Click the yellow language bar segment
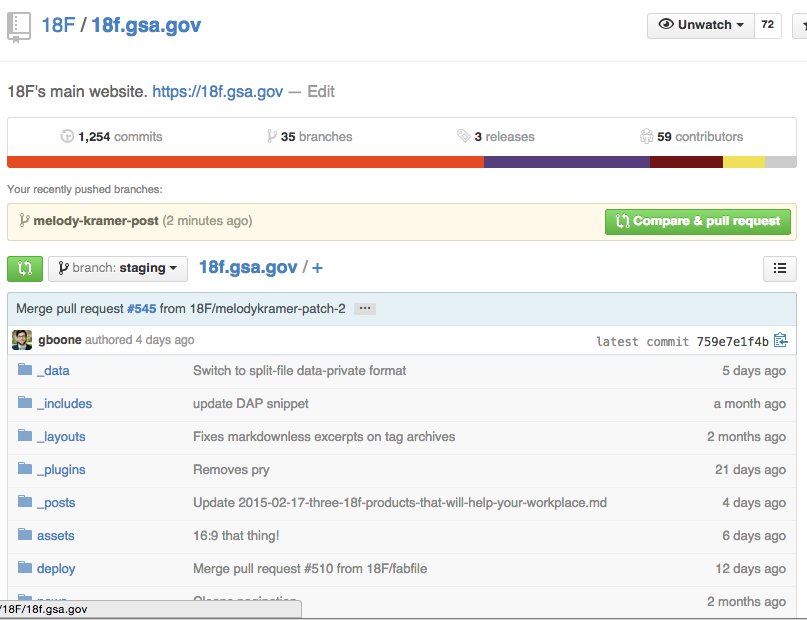 tap(744, 162)
